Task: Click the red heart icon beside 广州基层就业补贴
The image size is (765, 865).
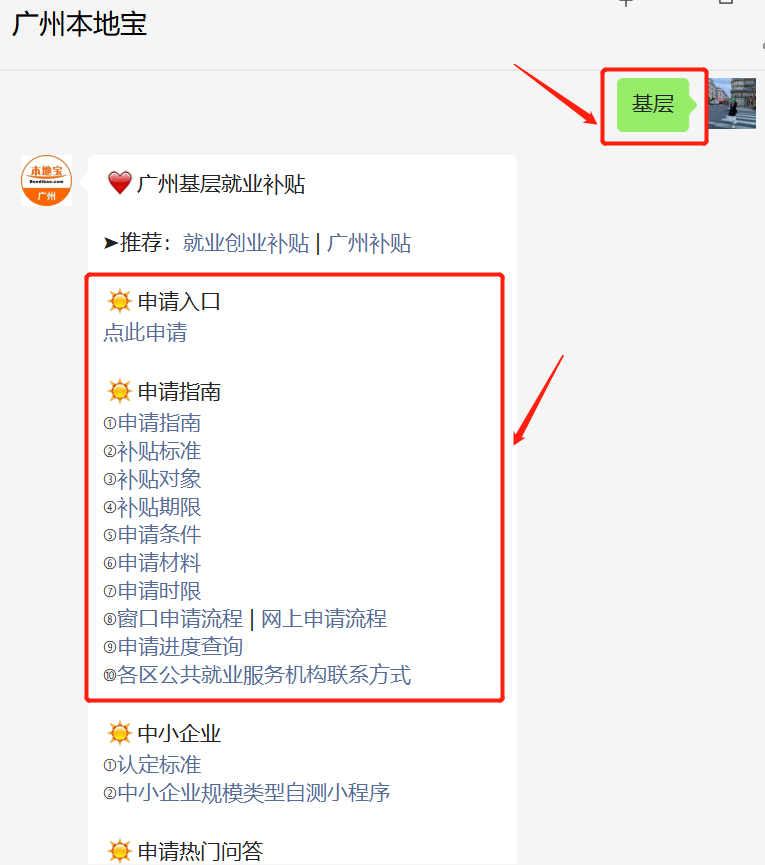Action: 120,183
